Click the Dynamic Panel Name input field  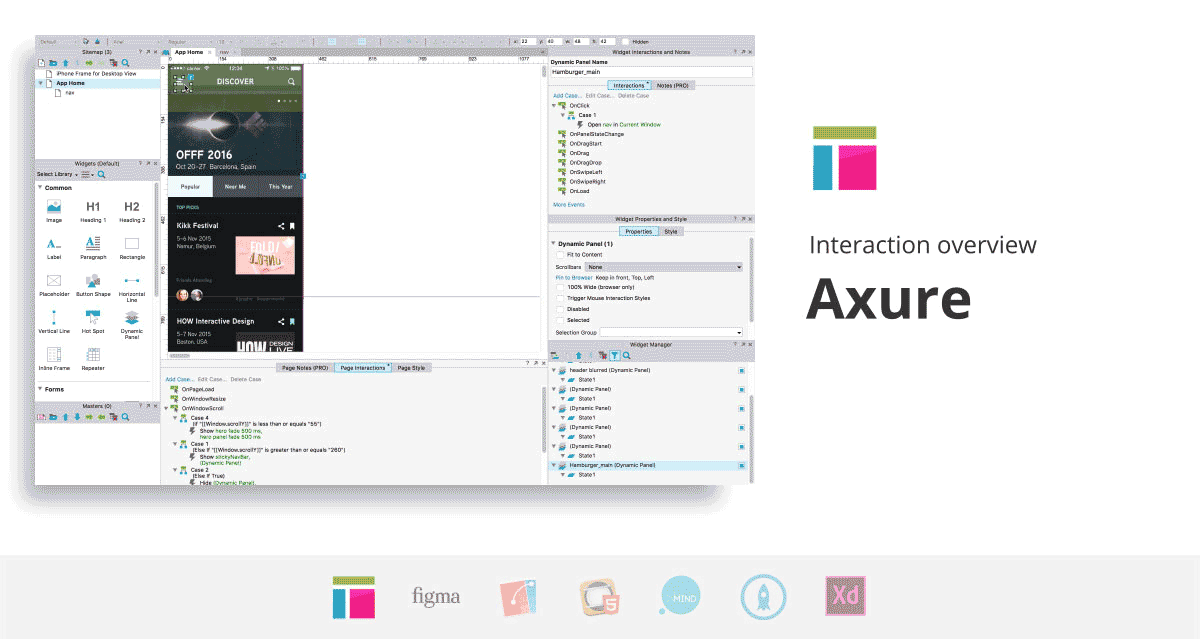click(x=650, y=72)
